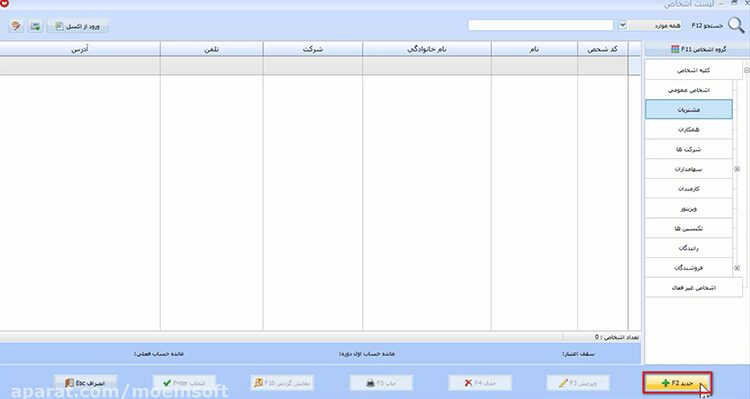
Task: Sort by the آدرس column header
Action: coord(80,49)
